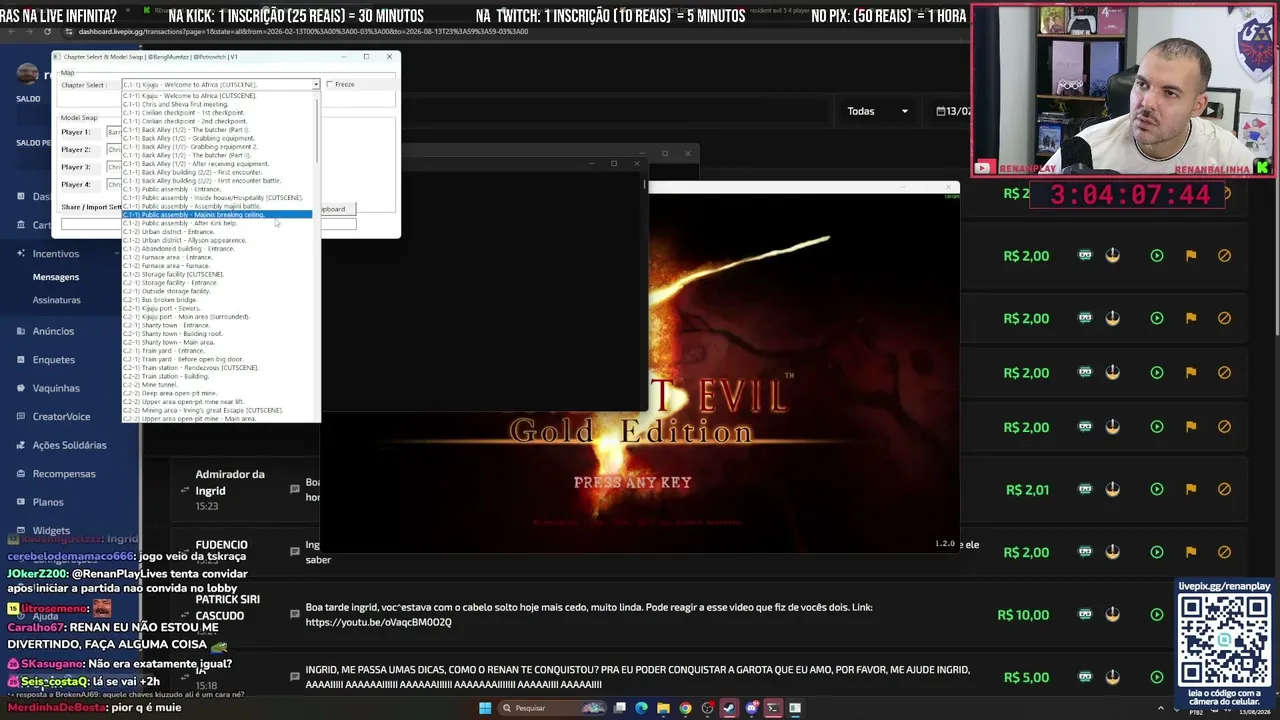Click the round avatar icon in the R$ 2,01 row
The height and width of the screenshot is (720, 1280).
click(1112, 489)
